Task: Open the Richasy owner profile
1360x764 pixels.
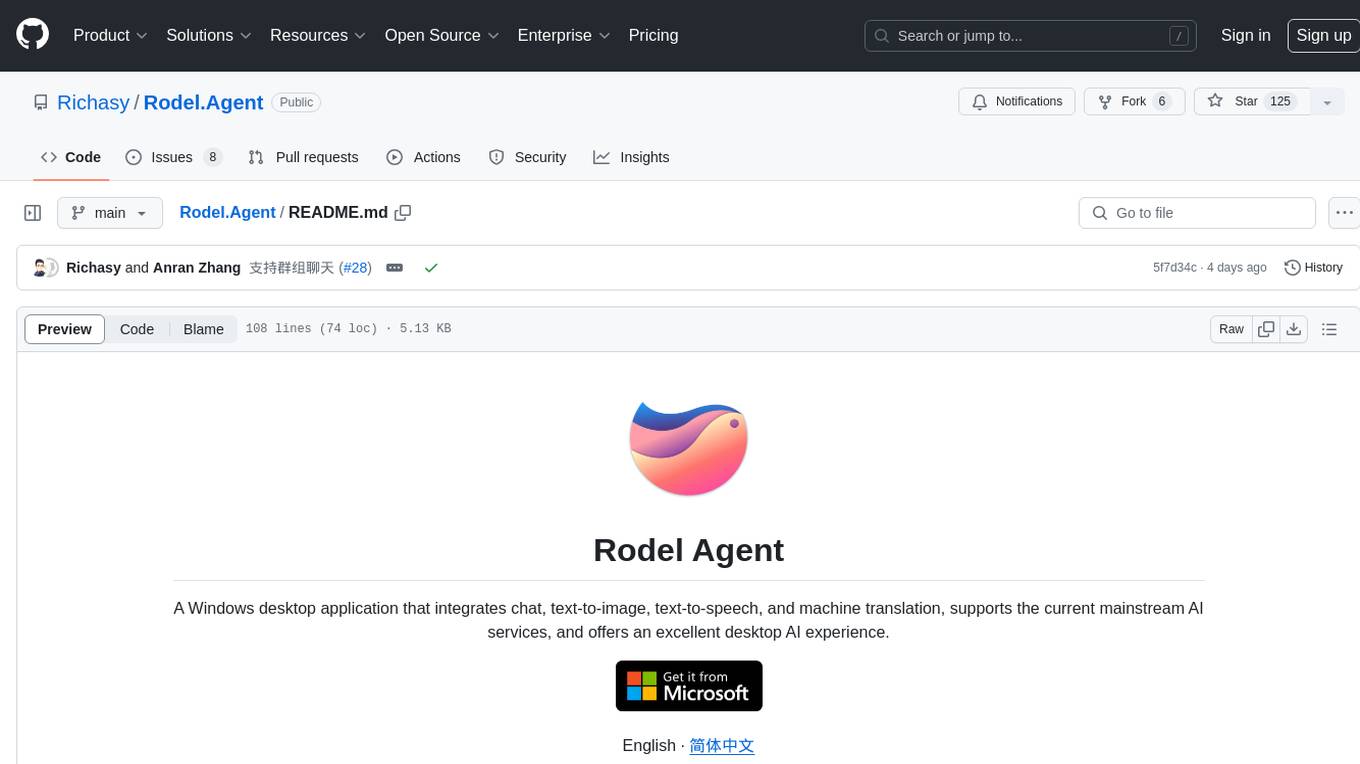Action: (x=93, y=102)
